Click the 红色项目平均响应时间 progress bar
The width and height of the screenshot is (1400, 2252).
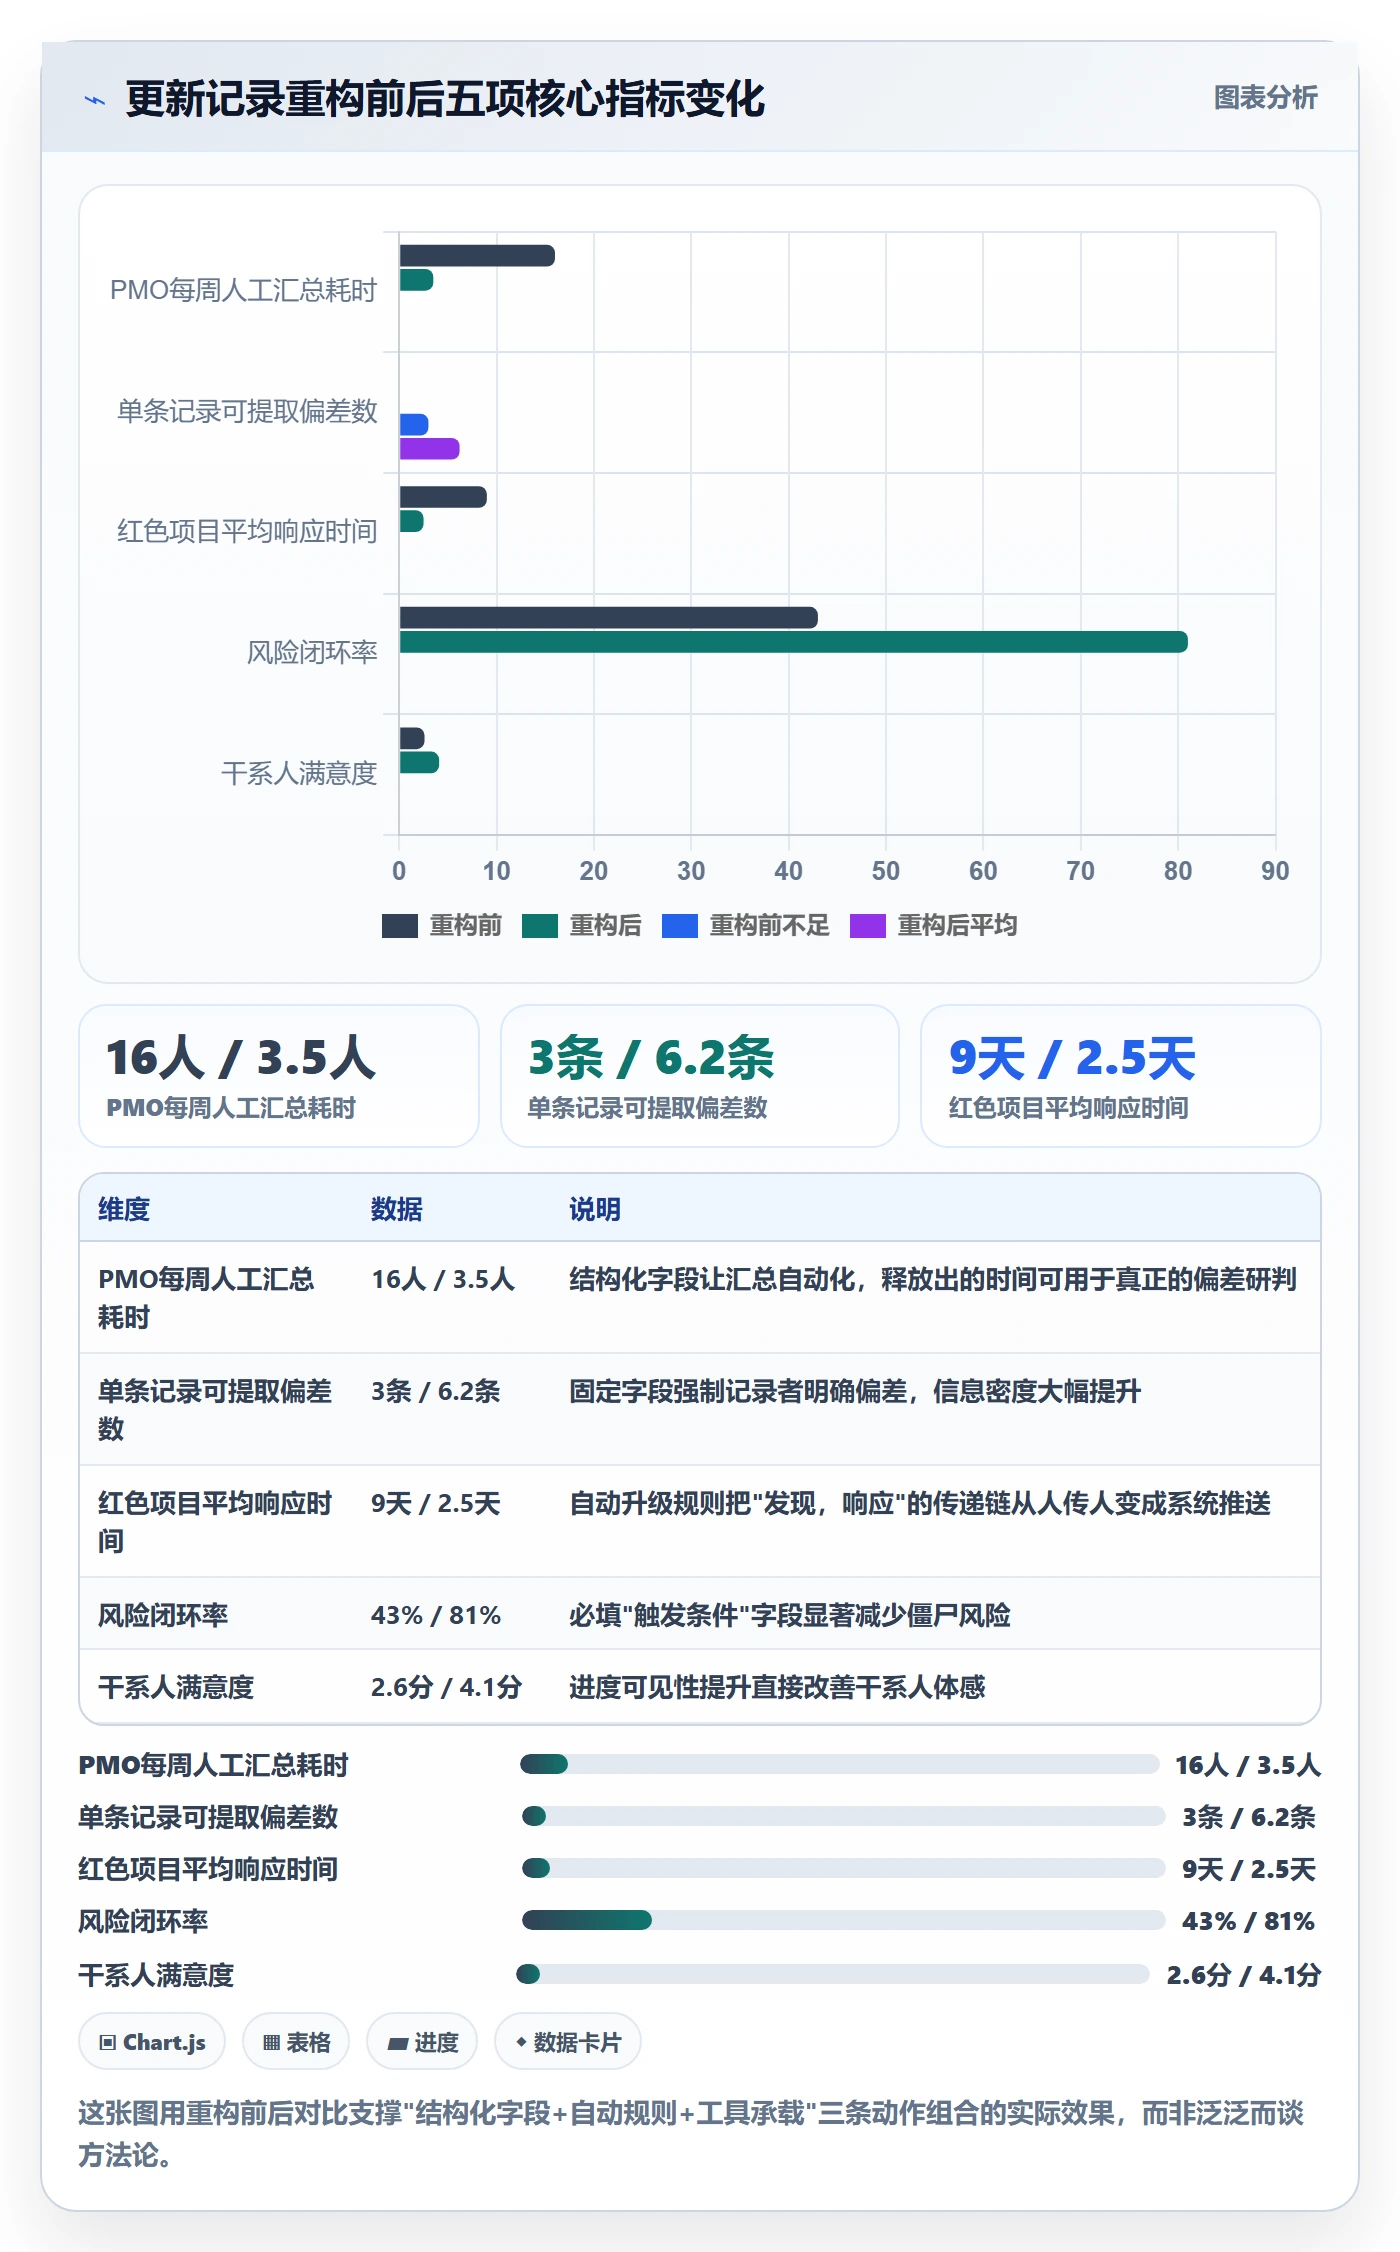tap(844, 1868)
